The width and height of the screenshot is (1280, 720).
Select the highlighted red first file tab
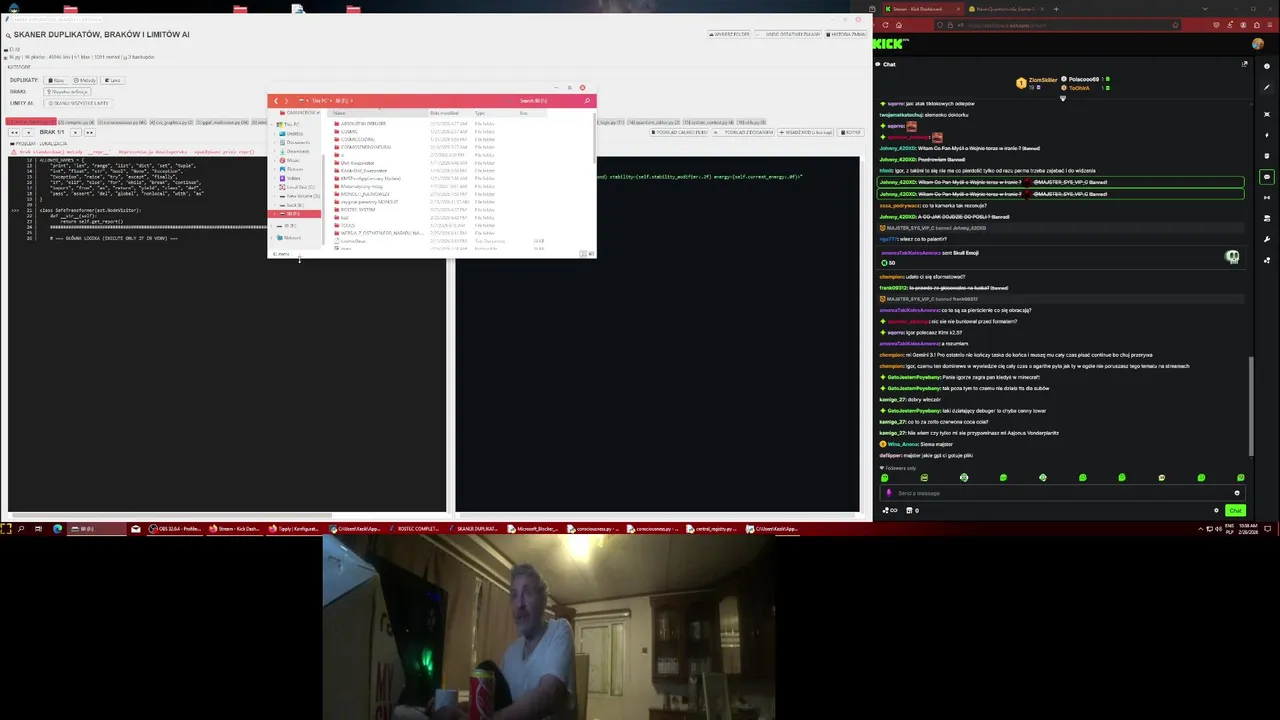click(30, 122)
